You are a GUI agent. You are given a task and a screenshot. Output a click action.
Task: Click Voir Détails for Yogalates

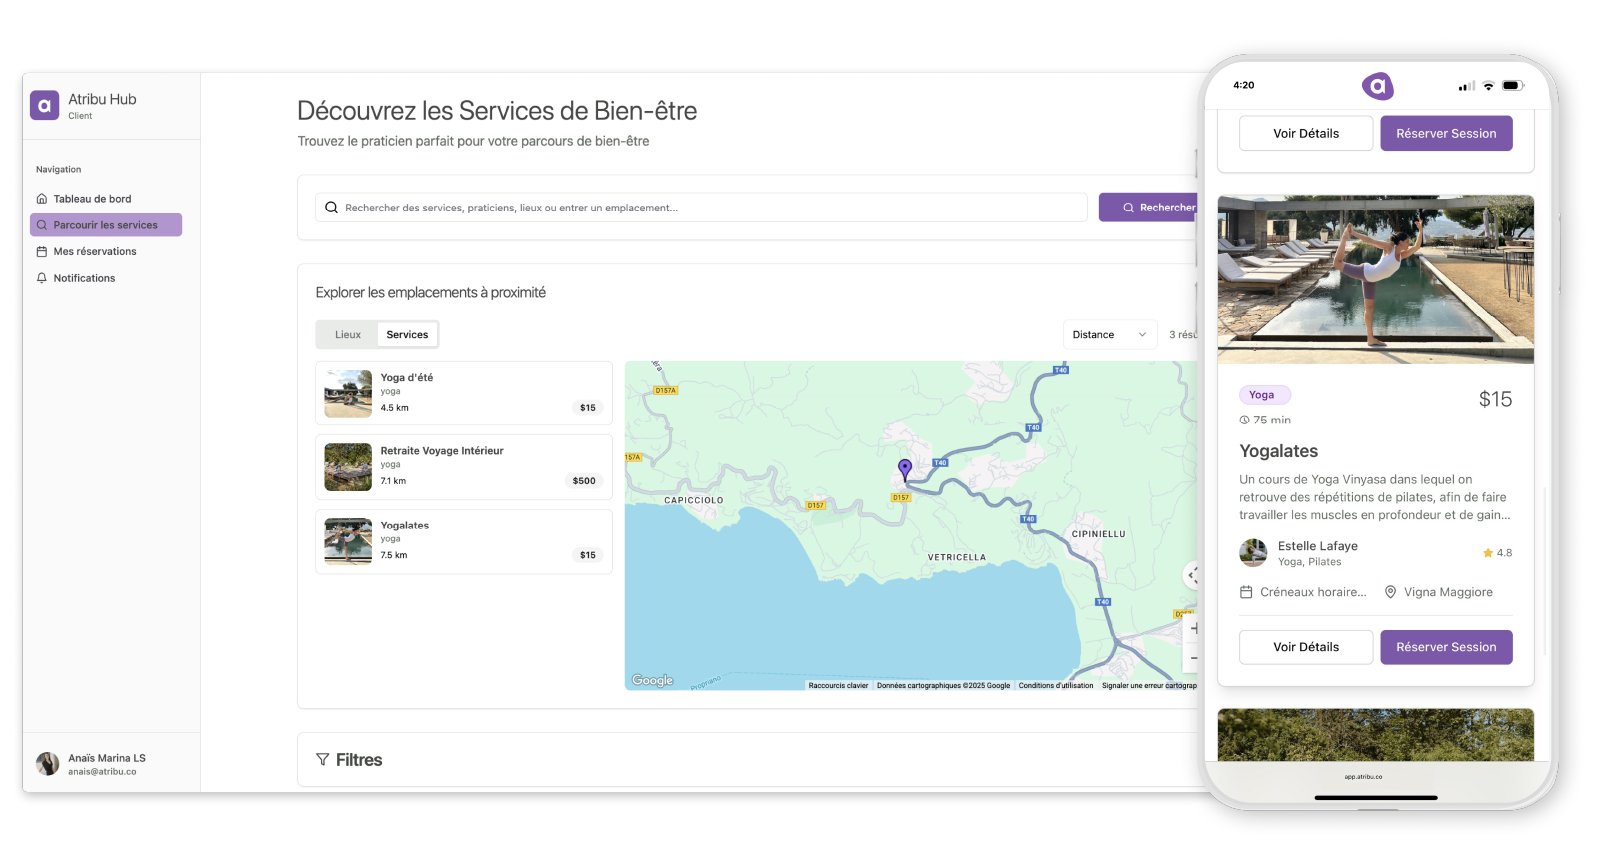tap(1305, 647)
